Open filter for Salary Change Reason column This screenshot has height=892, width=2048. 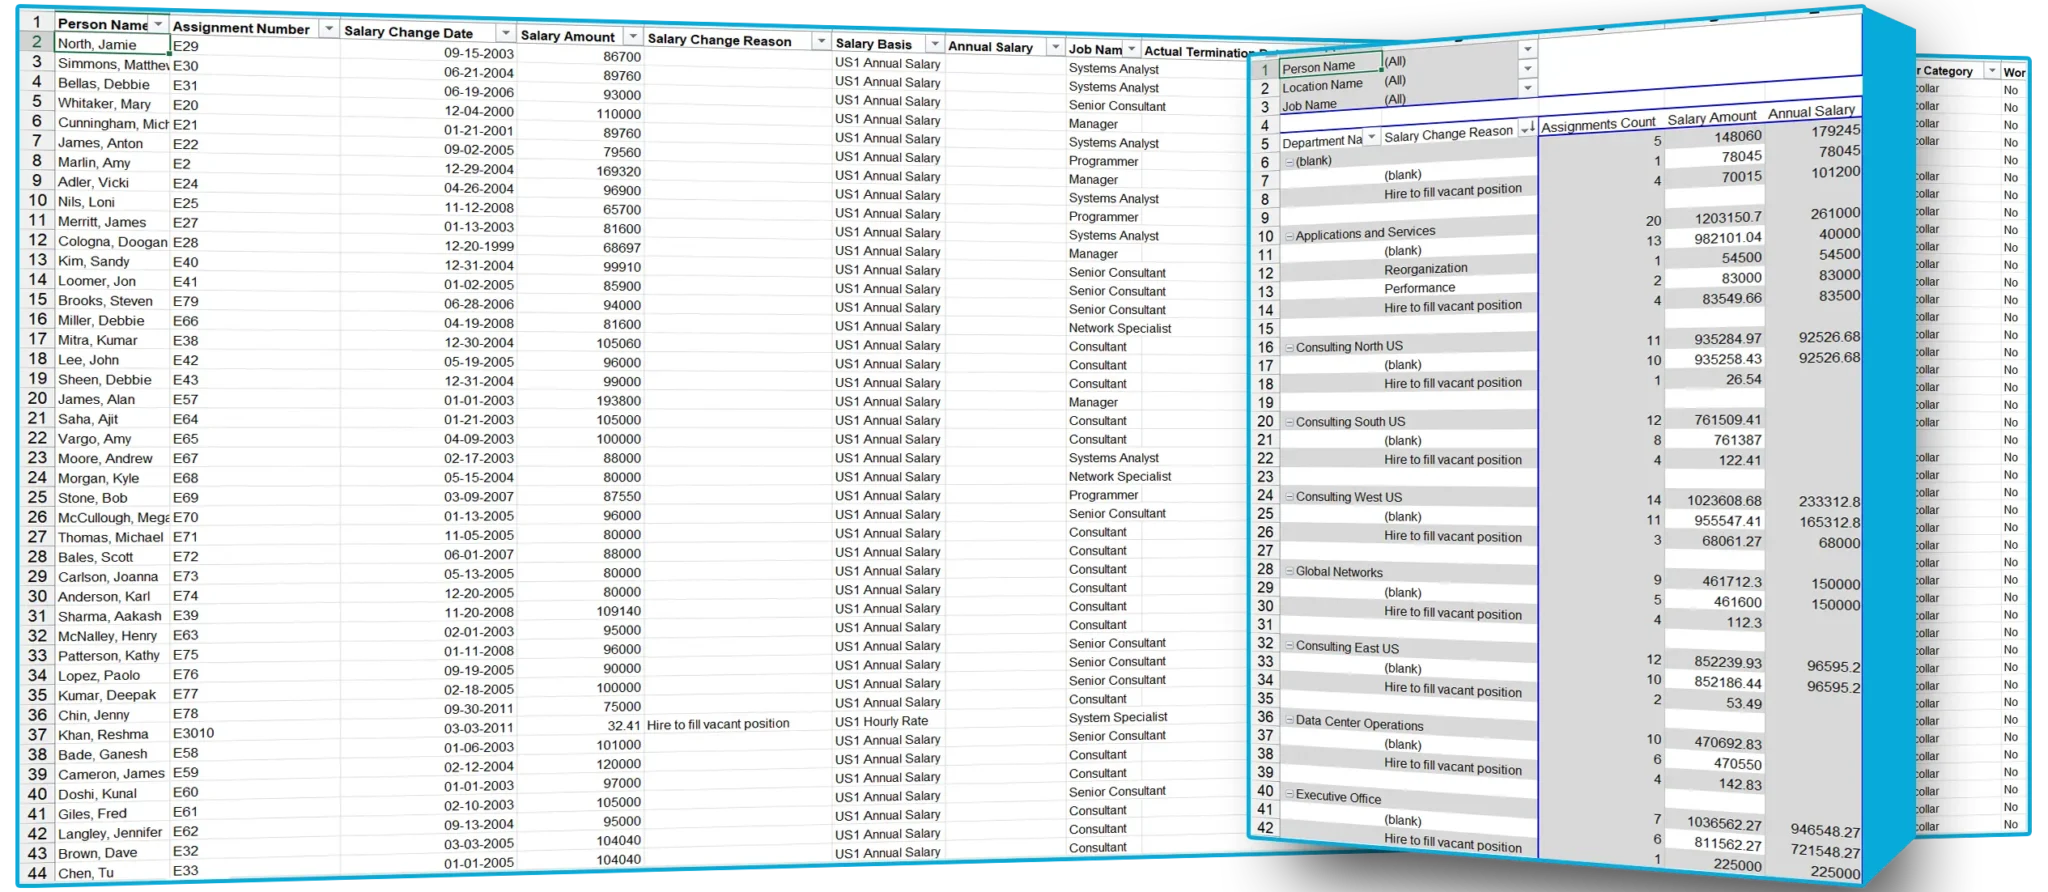click(820, 42)
